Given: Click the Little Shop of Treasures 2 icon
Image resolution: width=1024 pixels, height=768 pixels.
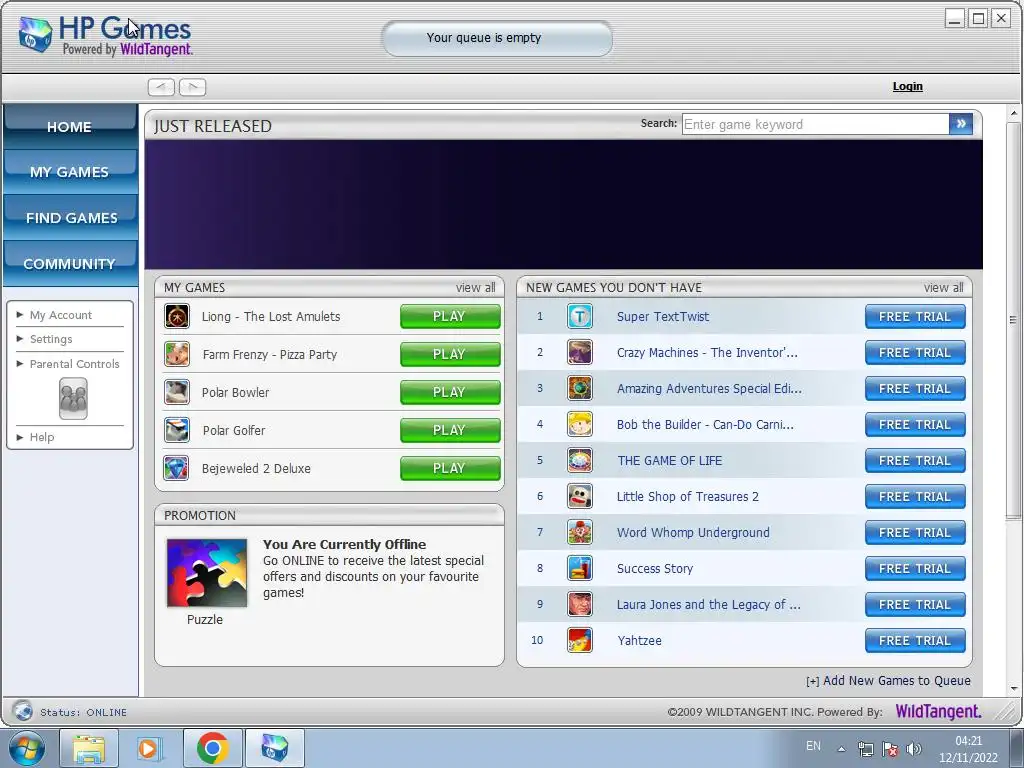Looking at the screenshot, I should click(580, 496).
